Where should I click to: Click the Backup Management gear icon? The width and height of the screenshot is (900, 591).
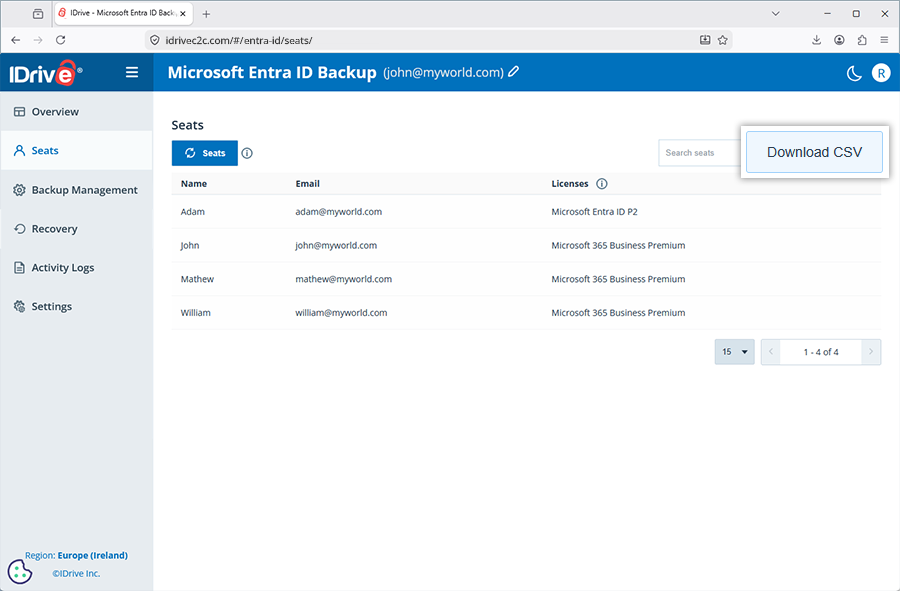point(20,190)
